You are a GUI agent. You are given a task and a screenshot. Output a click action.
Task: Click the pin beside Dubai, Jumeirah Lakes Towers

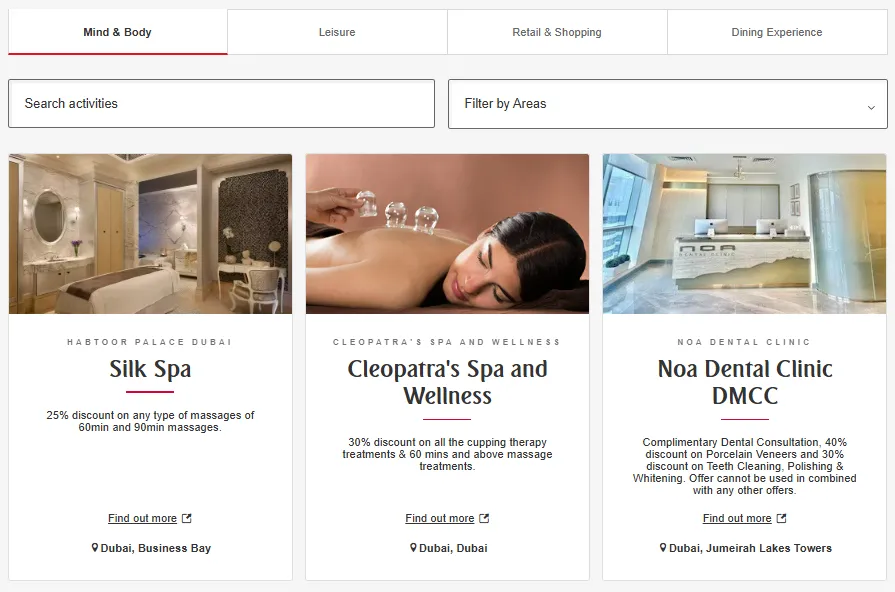663,547
